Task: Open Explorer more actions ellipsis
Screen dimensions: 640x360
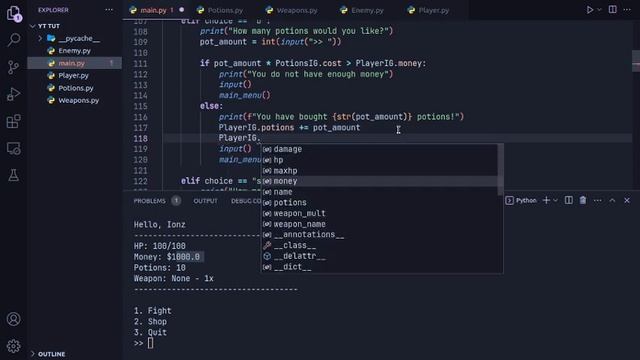Action: 109,10
